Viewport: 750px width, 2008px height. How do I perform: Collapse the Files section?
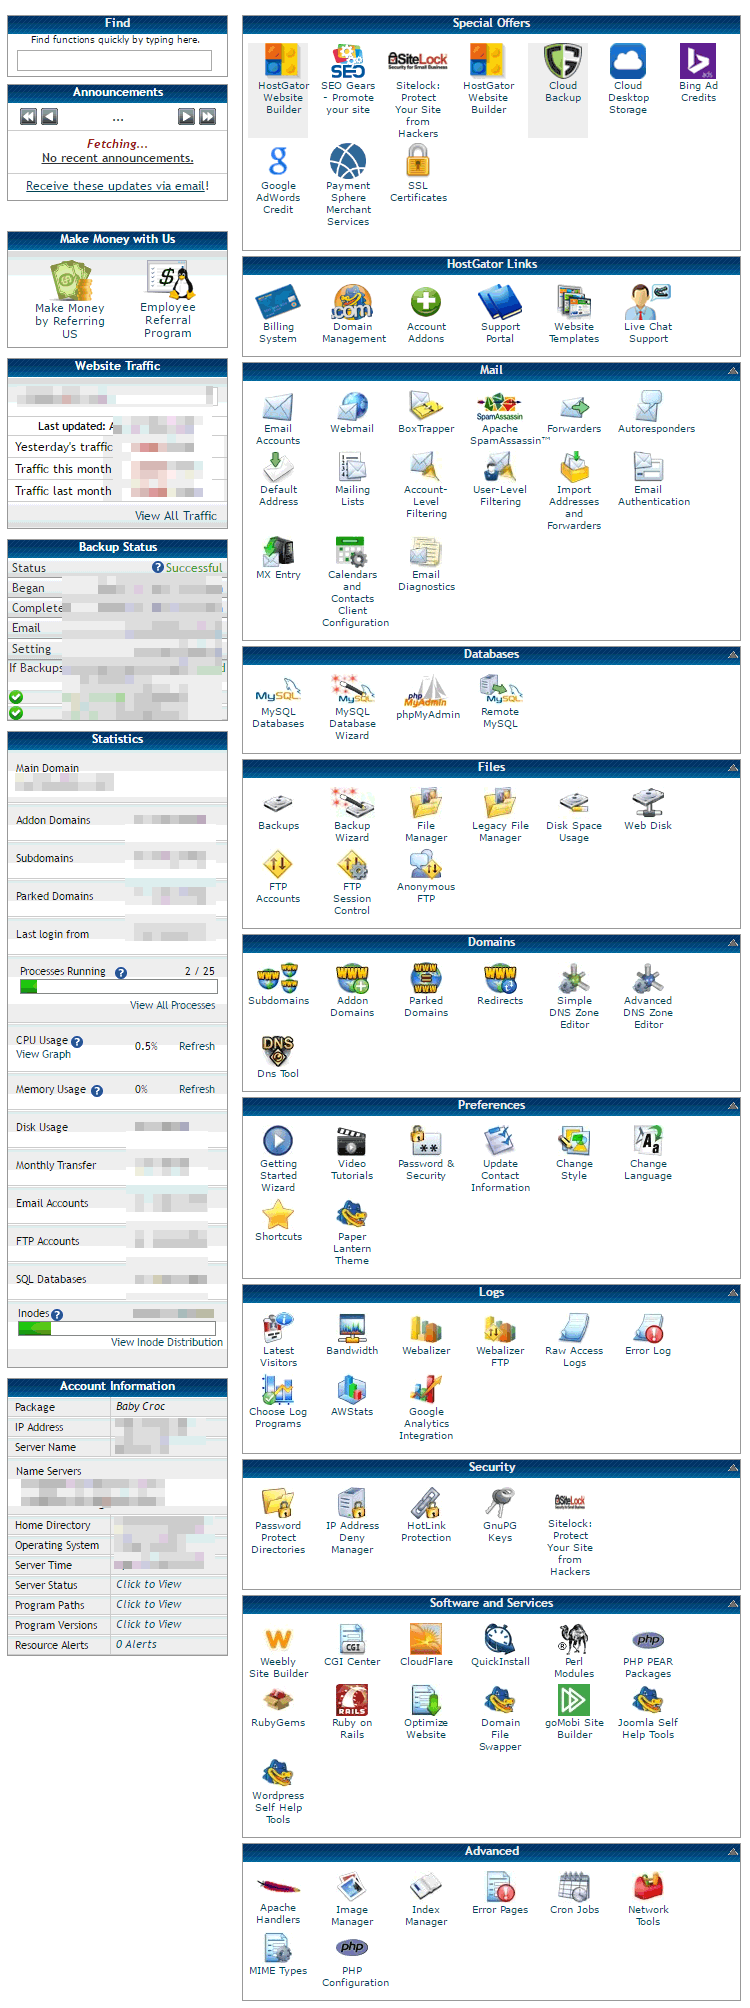tap(733, 767)
